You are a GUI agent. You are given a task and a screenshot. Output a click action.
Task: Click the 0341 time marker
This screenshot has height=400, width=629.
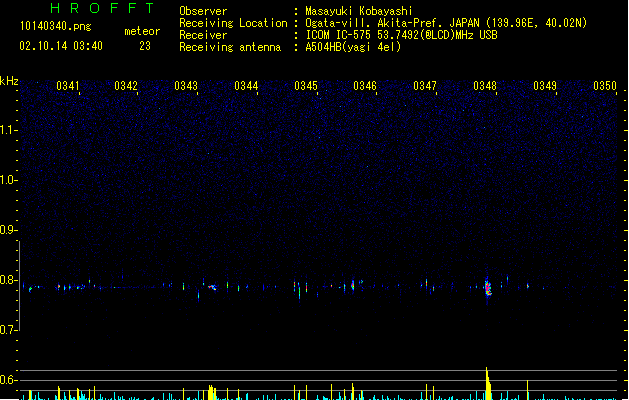(x=68, y=86)
